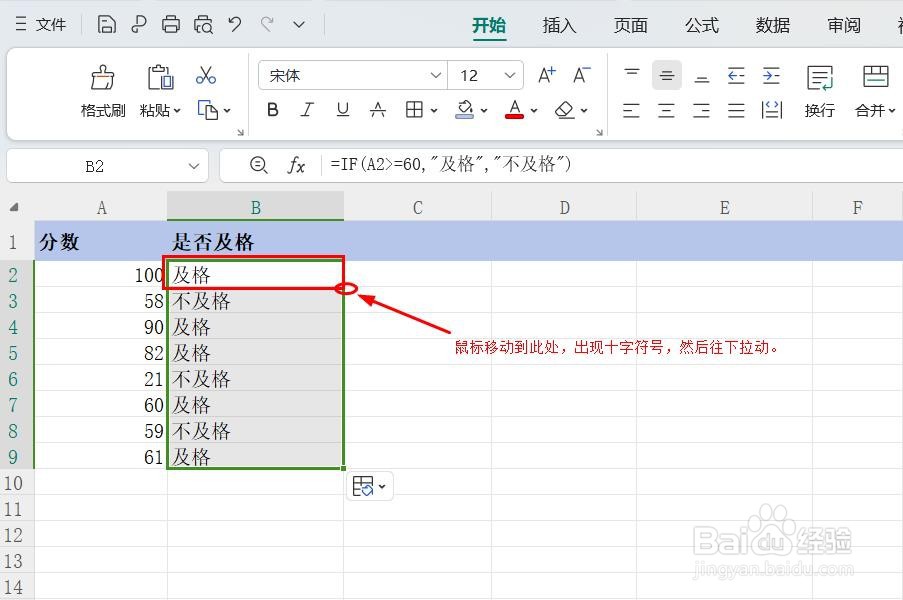Open the 公式 ribbon tab
The width and height of the screenshot is (903, 600).
701,25
